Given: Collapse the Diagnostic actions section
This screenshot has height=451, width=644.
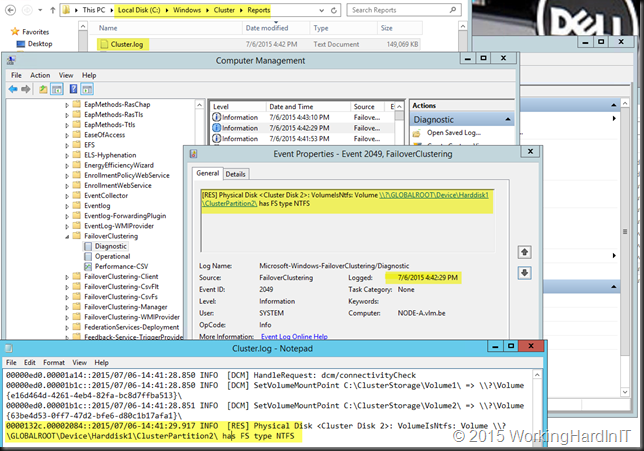Looking at the screenshot, I should (508, 120).
